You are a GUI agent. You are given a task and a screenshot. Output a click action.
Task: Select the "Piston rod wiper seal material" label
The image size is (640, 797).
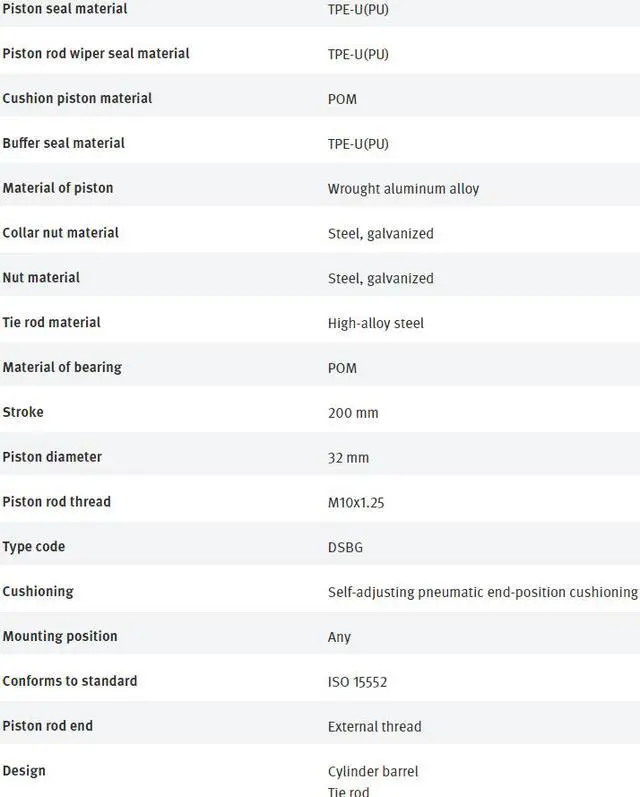point(96,53)
